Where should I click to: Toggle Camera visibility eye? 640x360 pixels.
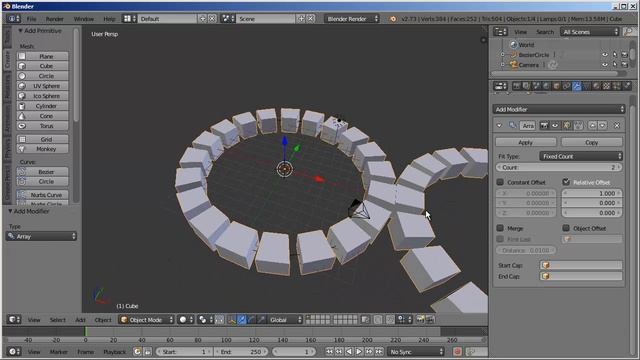605,65
